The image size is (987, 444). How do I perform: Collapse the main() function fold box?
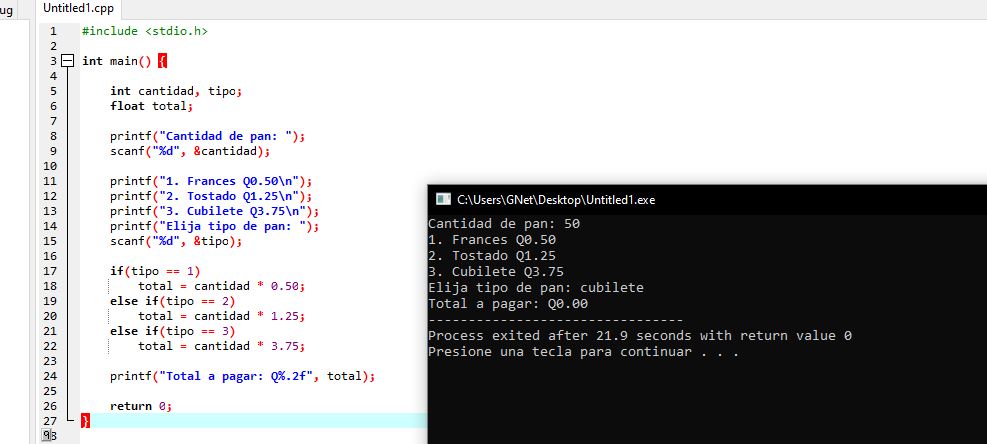coord(67,61)
